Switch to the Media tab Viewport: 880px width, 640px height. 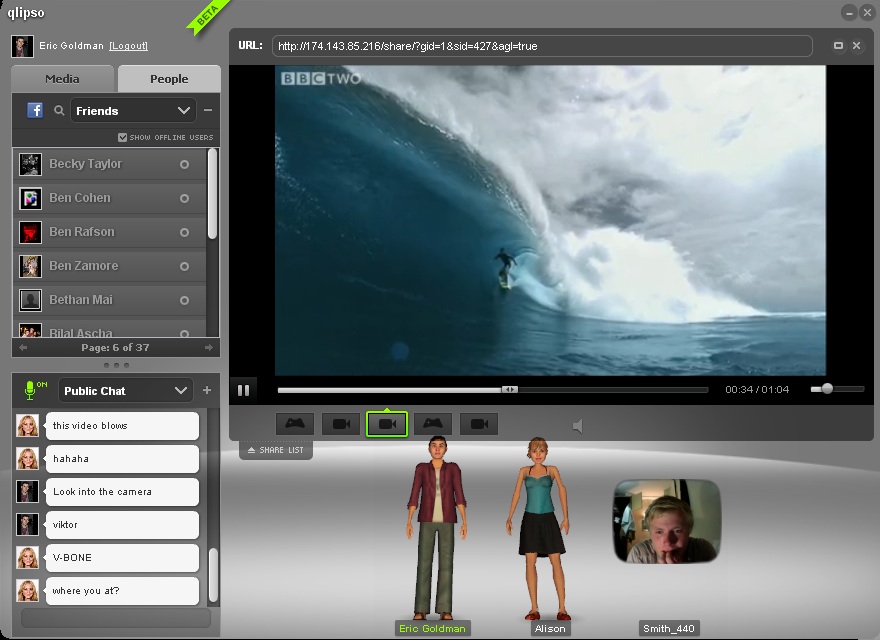click(x=63, y=79)
